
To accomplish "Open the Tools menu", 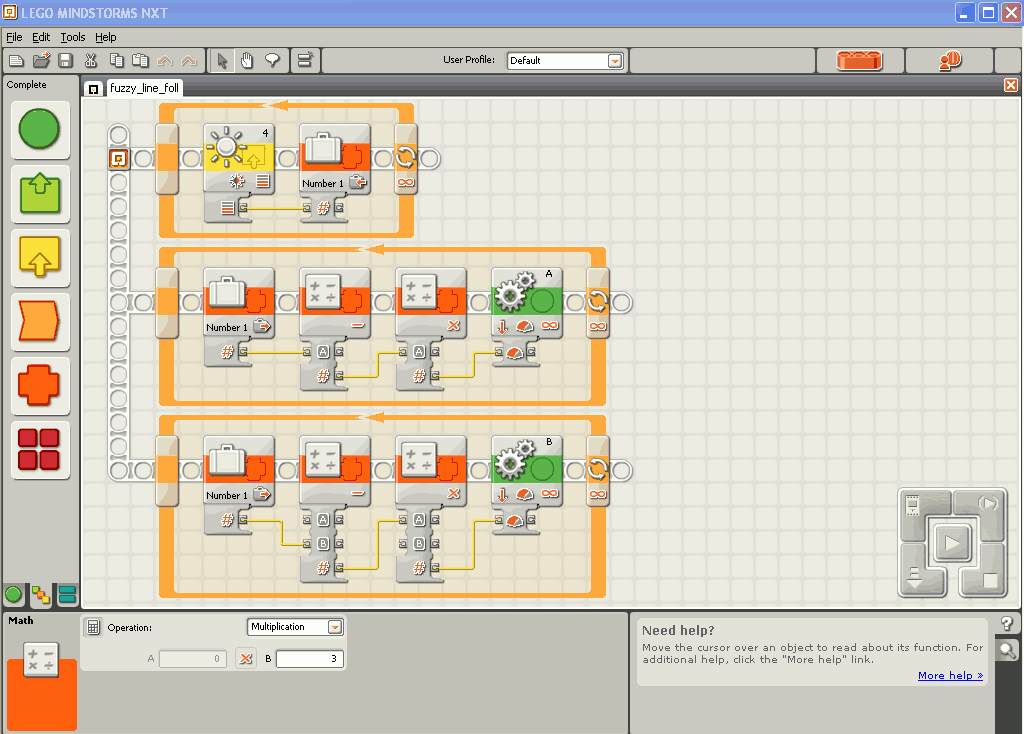I will (x=72, y=37).
